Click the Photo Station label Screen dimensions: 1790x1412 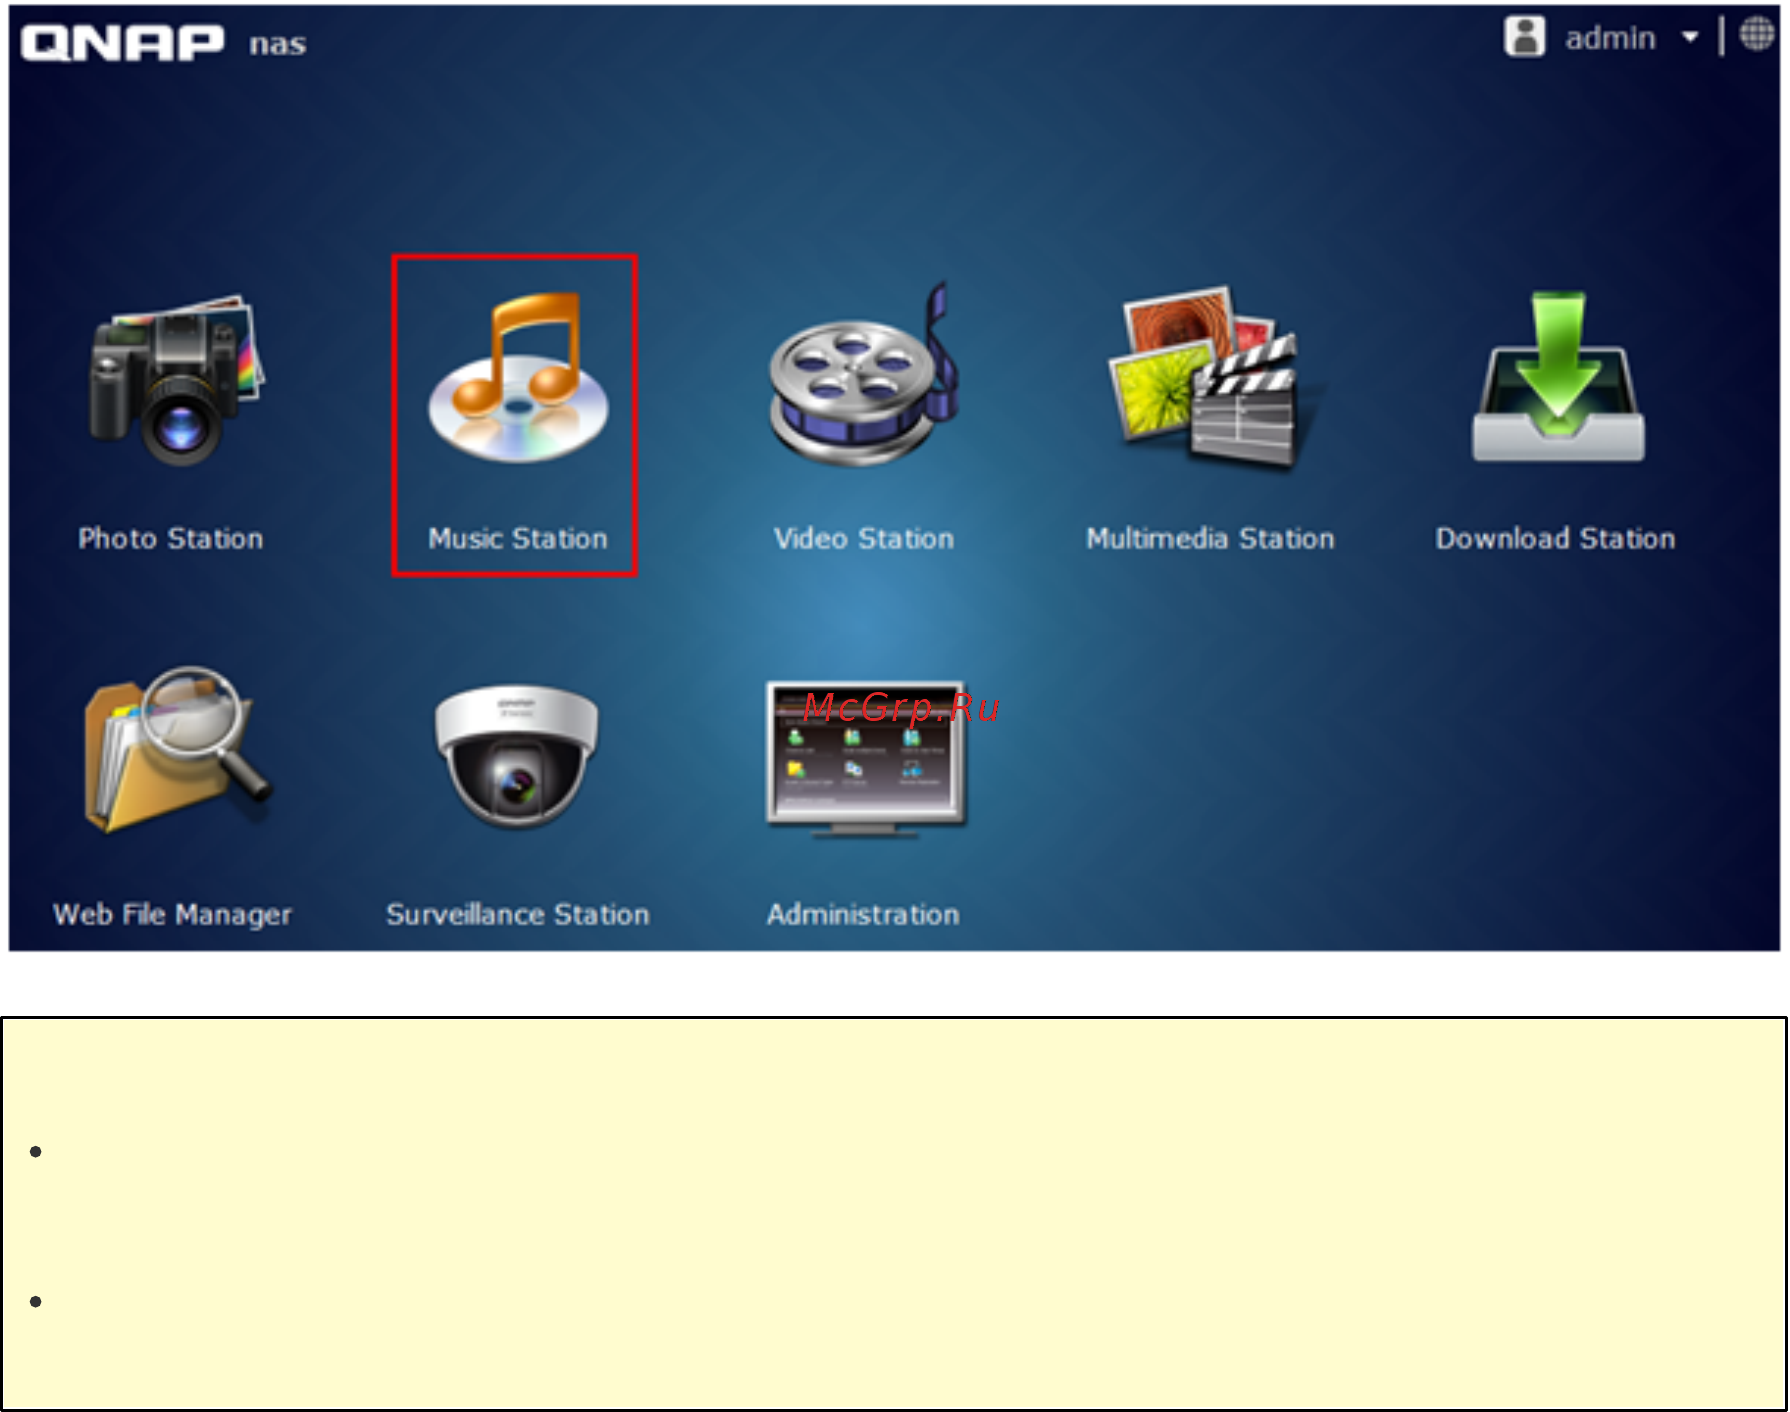171,539
